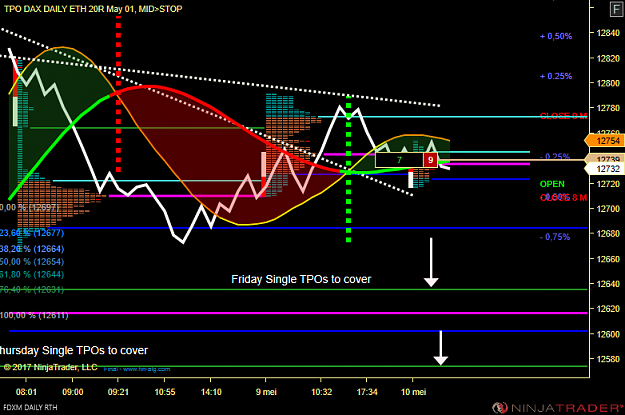
Task: Click the upper red CLOSE 8 M label
Action: (x=563, y=116)
